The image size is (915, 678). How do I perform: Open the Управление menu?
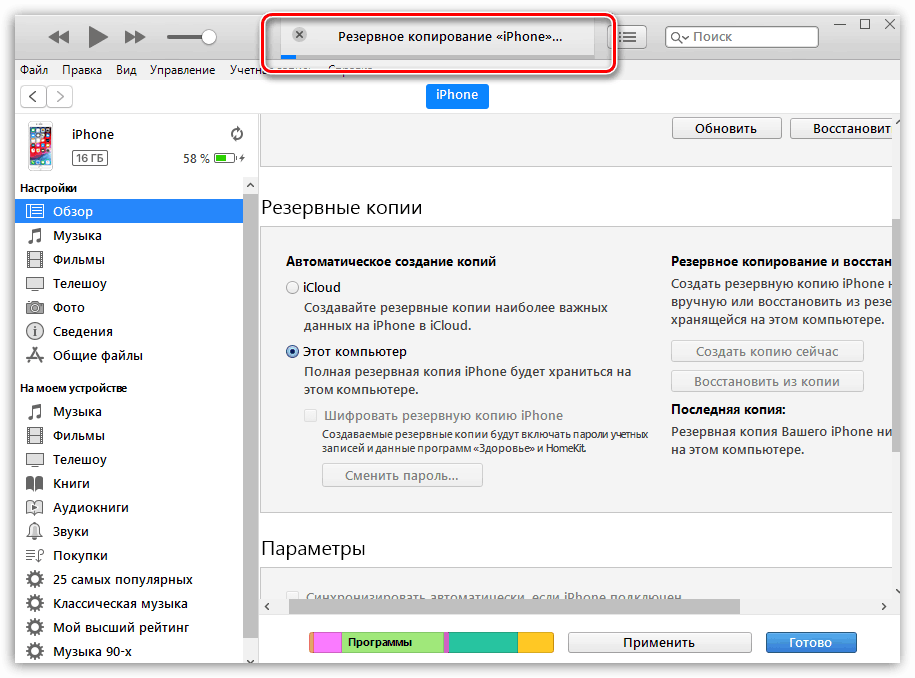[182, 70]
